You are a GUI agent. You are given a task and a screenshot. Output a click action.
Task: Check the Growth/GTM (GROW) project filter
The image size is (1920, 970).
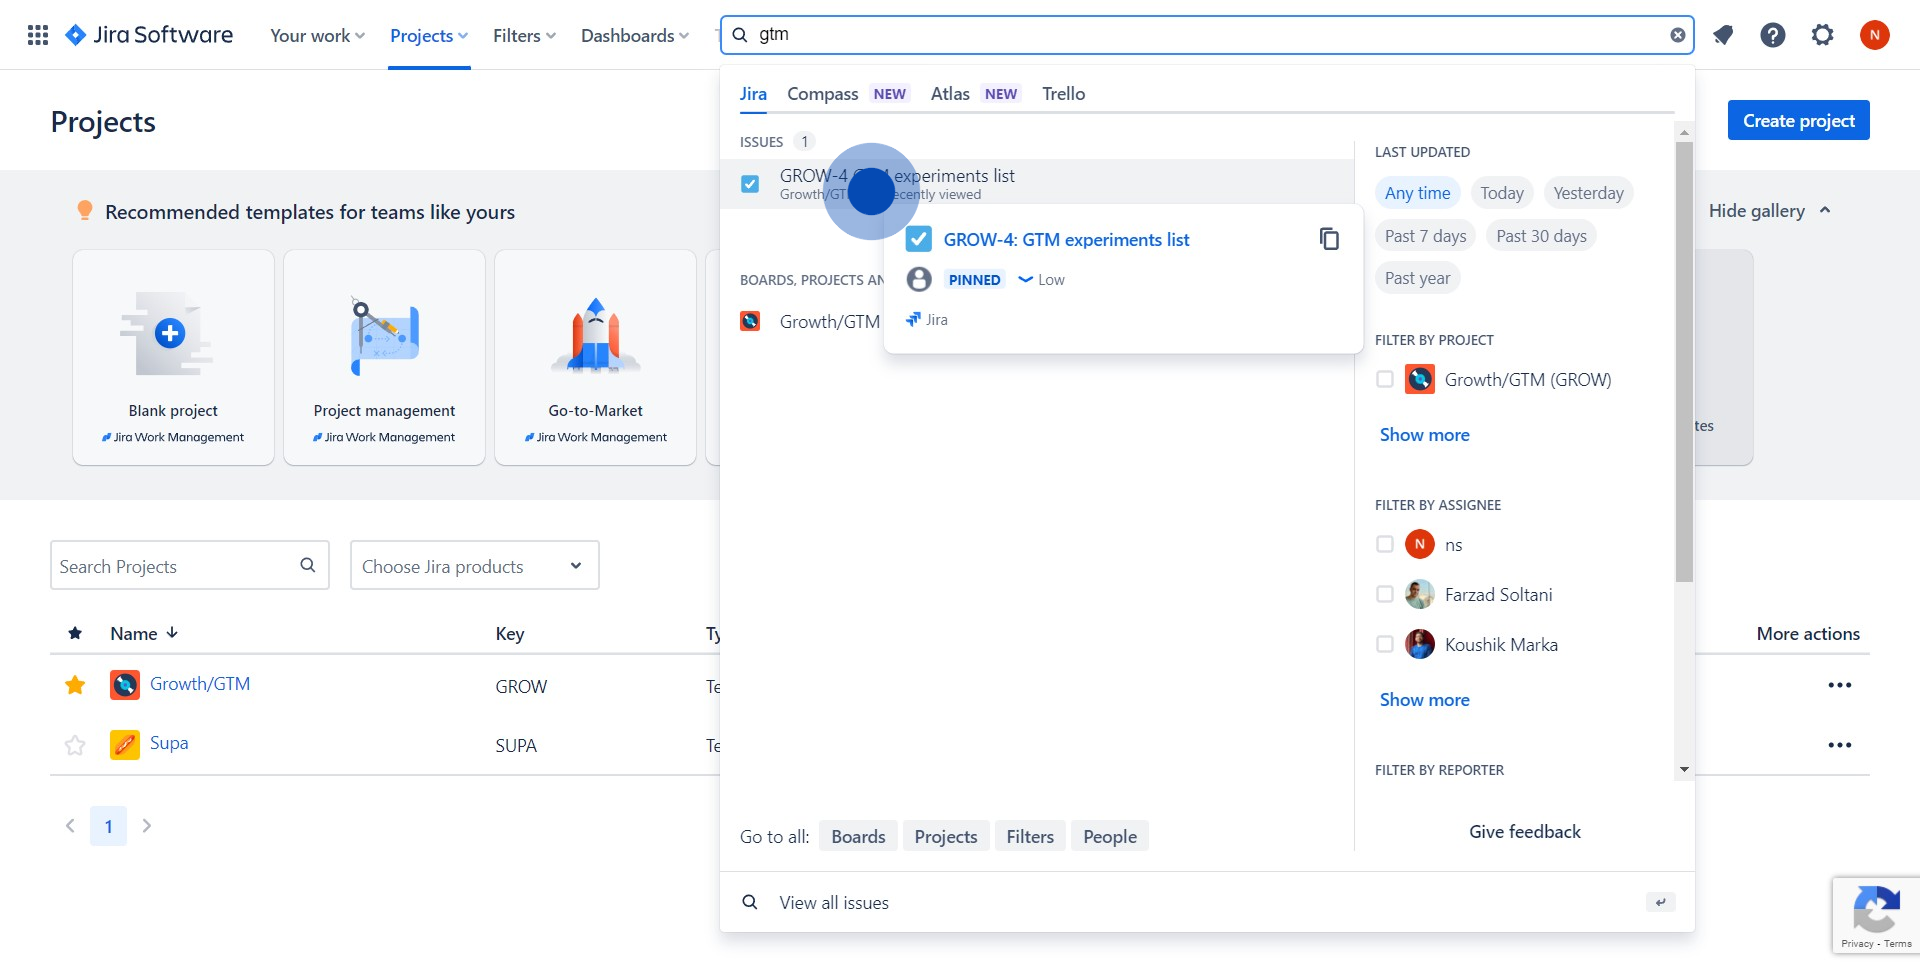coord(1385,379)
